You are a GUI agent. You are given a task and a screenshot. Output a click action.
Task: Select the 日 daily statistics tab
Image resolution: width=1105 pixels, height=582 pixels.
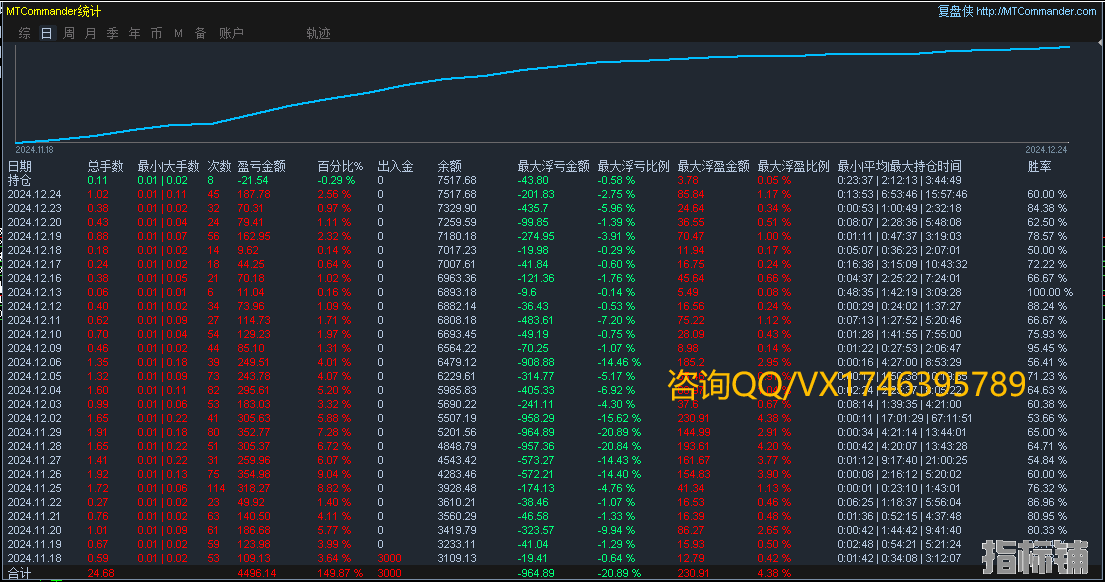tap(47, 33)
